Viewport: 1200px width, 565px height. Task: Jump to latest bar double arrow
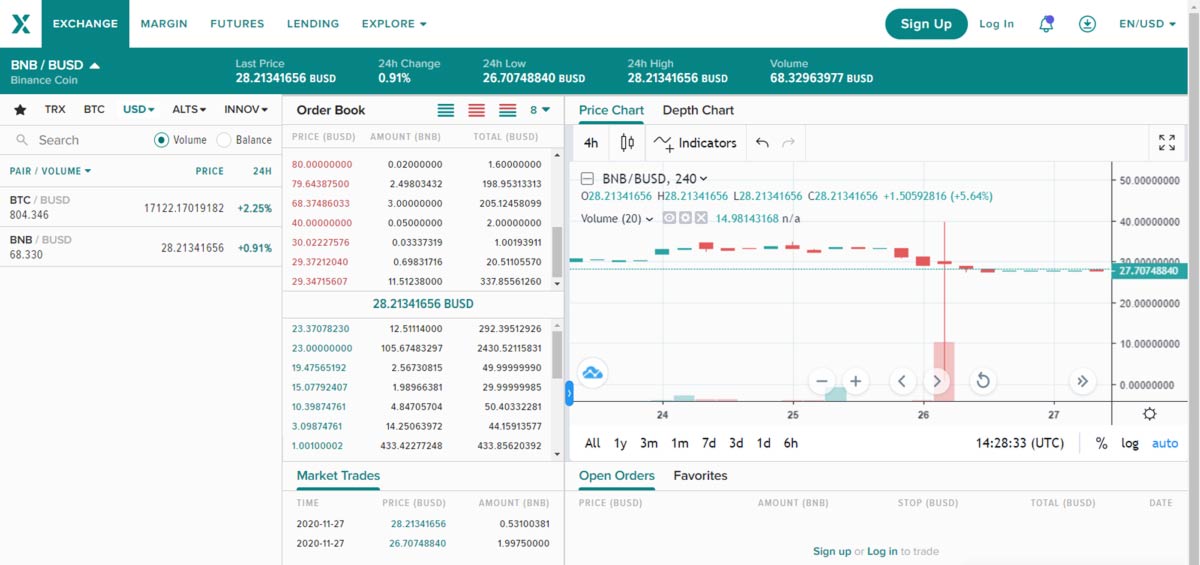[x=1082, y=381]
